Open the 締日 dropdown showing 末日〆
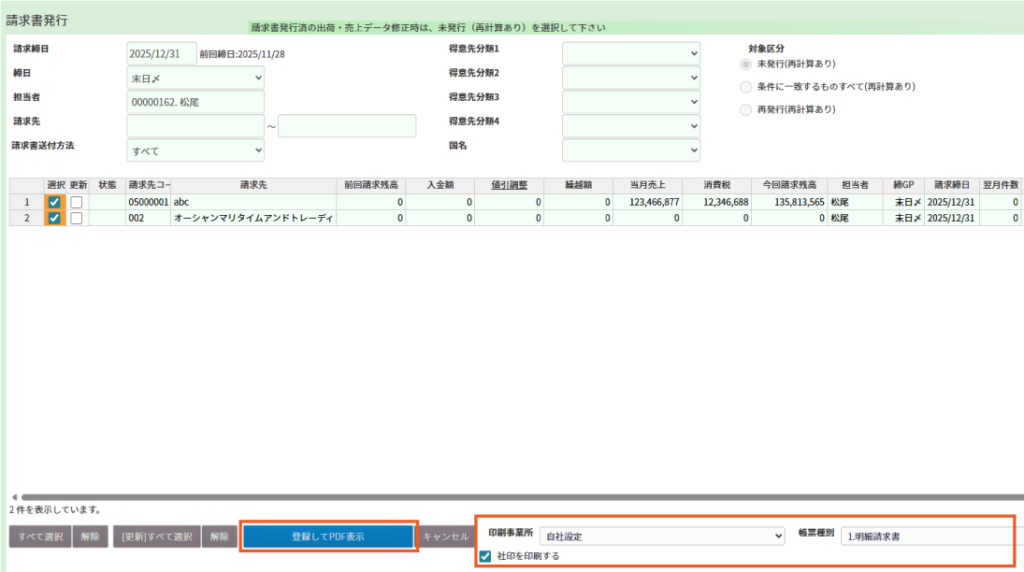Screen dimensions: 1024x572 pyautogui.click(x=195, y=77)
